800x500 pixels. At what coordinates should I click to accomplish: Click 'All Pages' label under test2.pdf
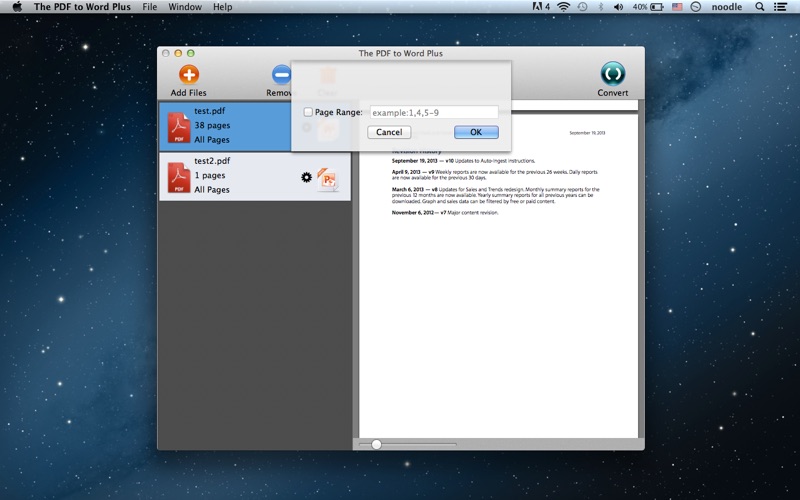click(212, 189)
